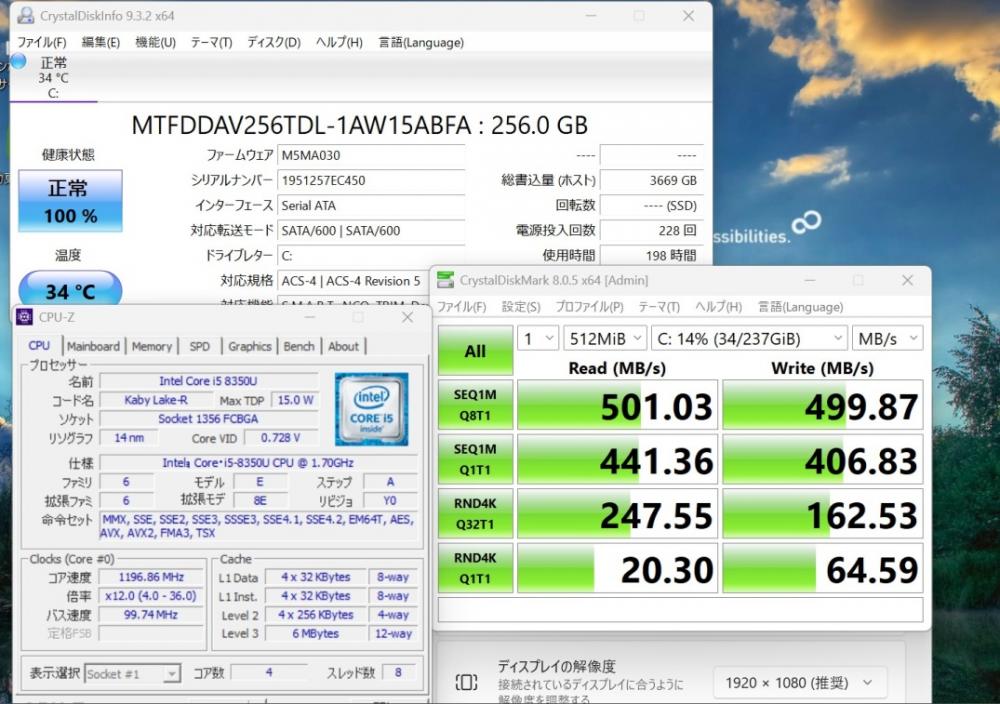Click the CPU-Z title bar app icon
The height and width of the screenshot is (704, 1000).
pos(24,317)
